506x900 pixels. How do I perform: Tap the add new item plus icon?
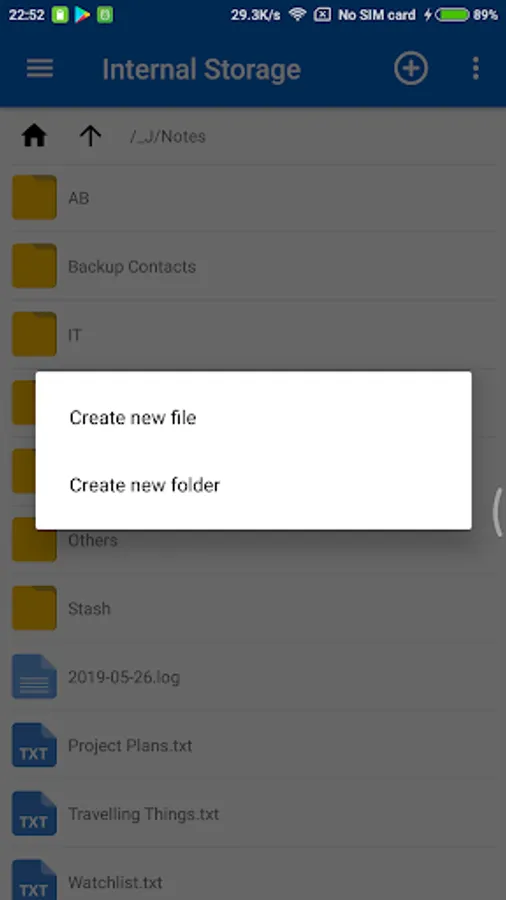pos(411,69)
